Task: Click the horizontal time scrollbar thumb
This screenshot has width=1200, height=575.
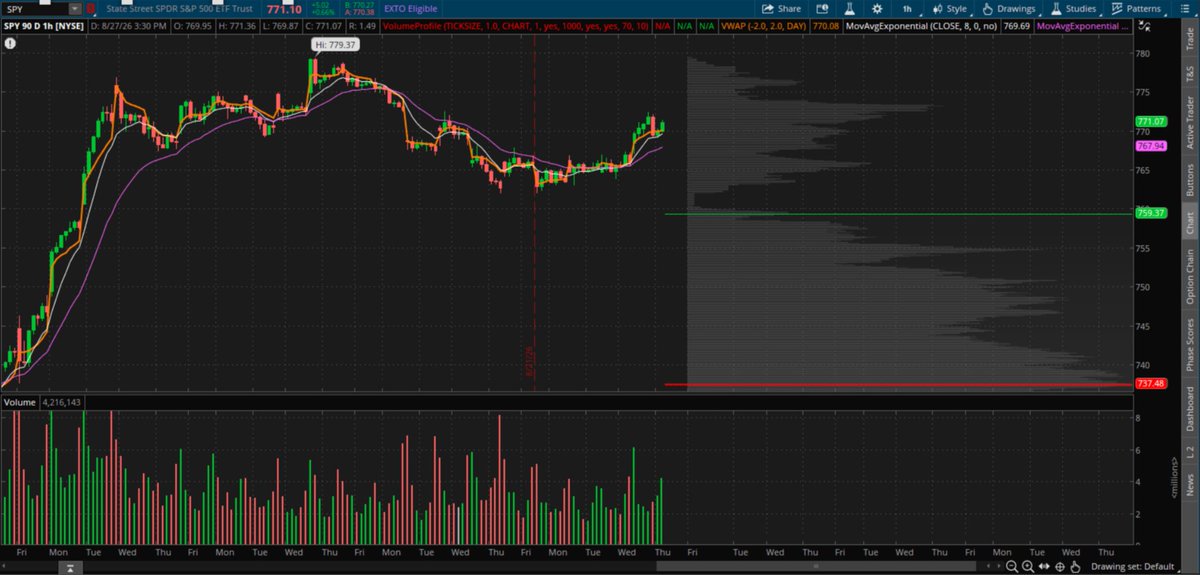Action: click(815, 566)
